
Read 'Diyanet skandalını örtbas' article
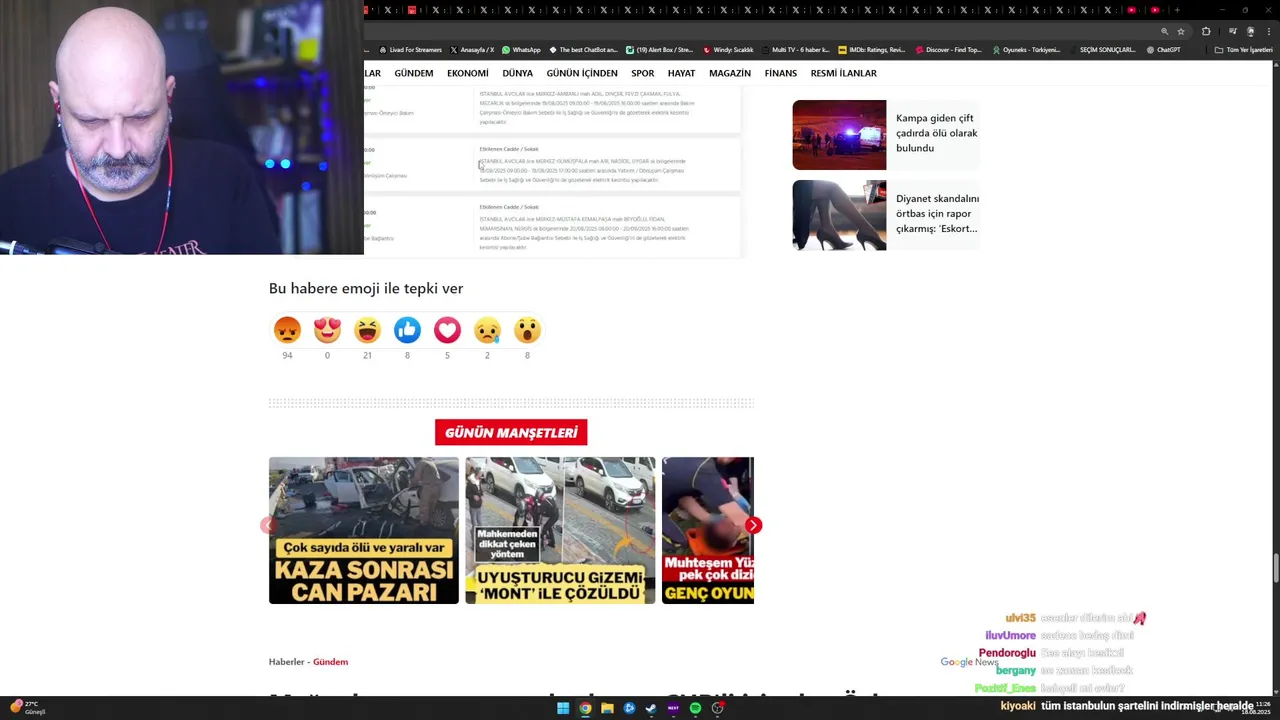937,213
